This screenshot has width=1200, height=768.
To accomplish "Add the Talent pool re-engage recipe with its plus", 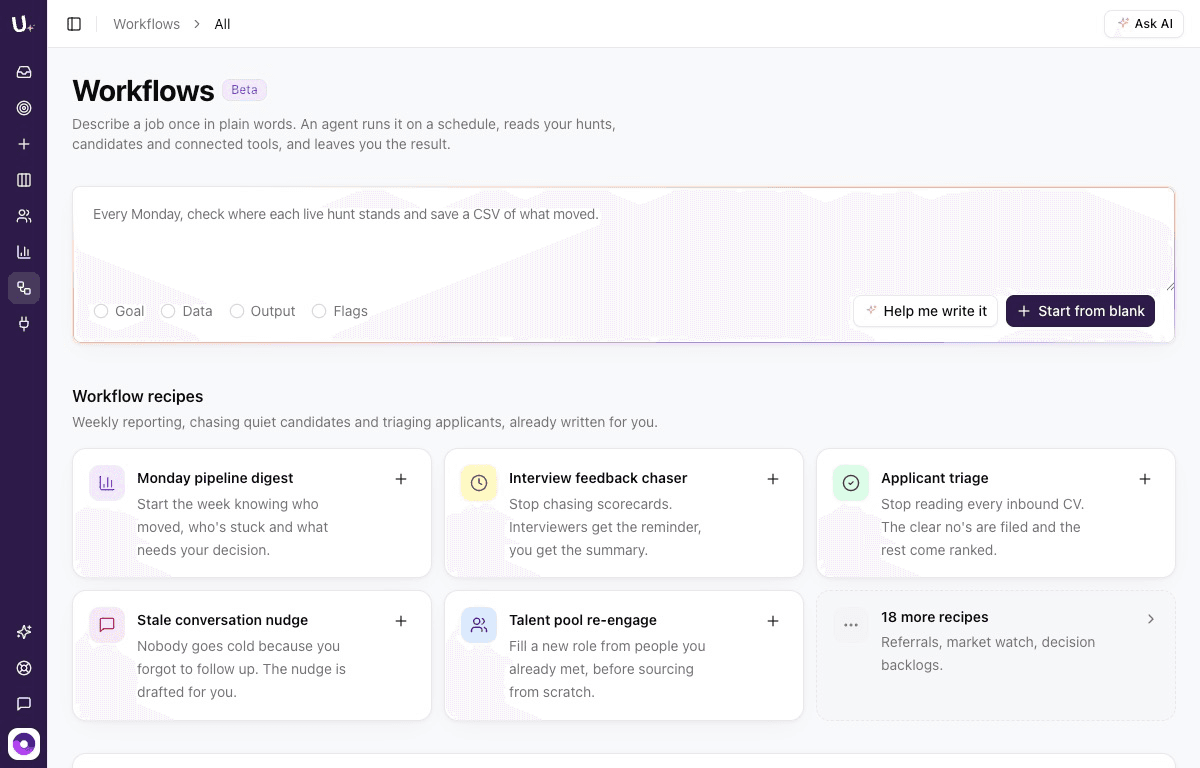I will click(x=773, y=621).
